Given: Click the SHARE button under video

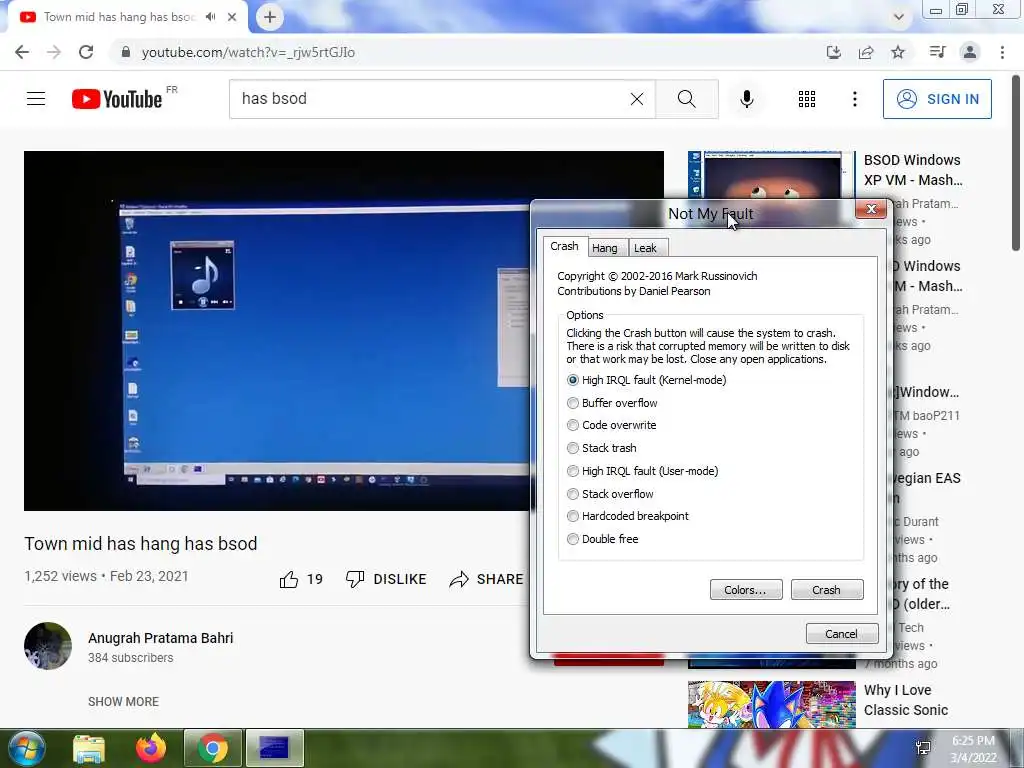Looking at the screenshot, I should pos(487,579).
